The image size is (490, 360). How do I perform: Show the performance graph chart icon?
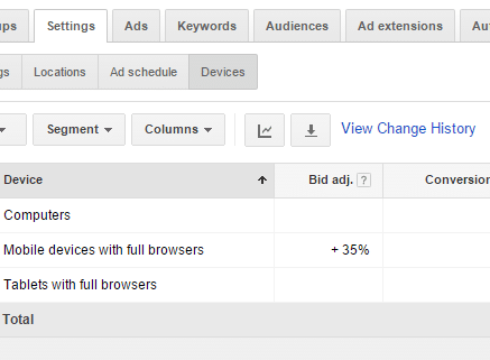(x=264, y=130)
